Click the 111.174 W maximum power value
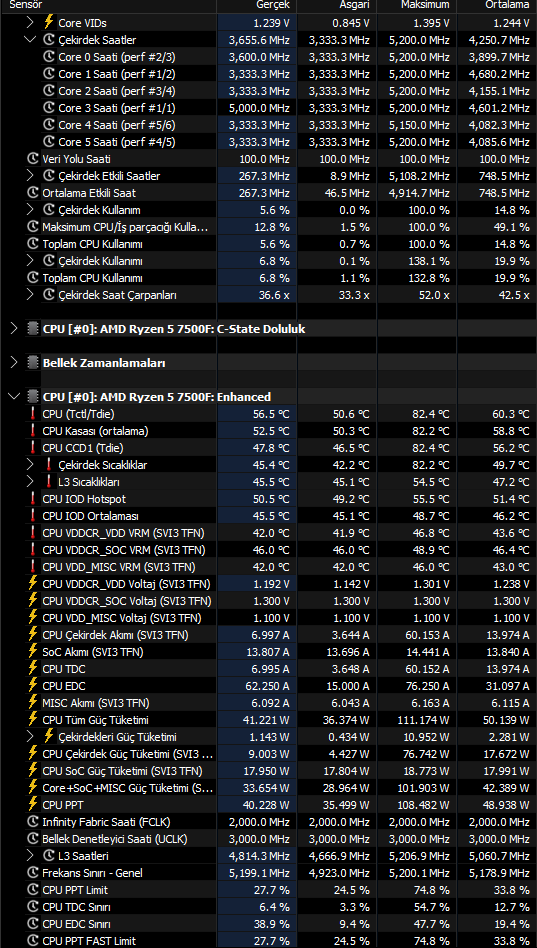Viewport: 537px width, 948px height. tap(422, 720)
